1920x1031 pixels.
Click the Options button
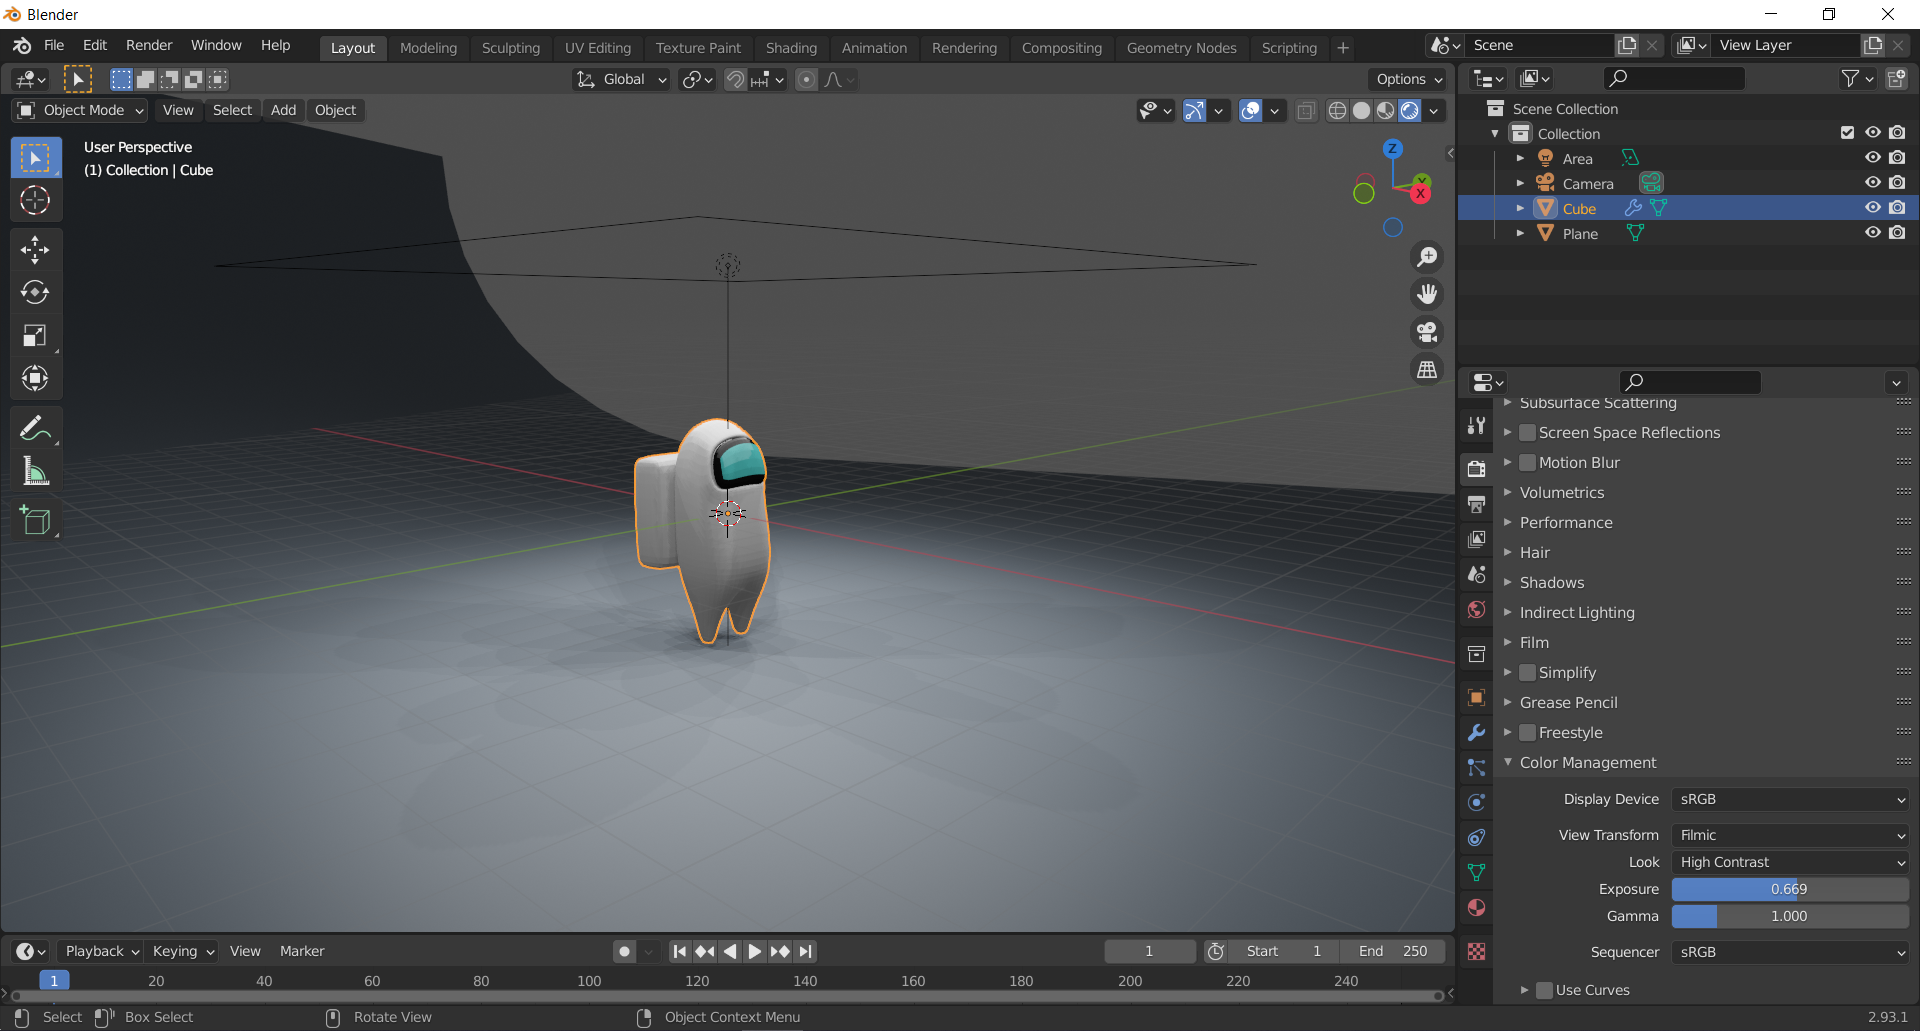pyautogui.click(x=1408, y=79)
